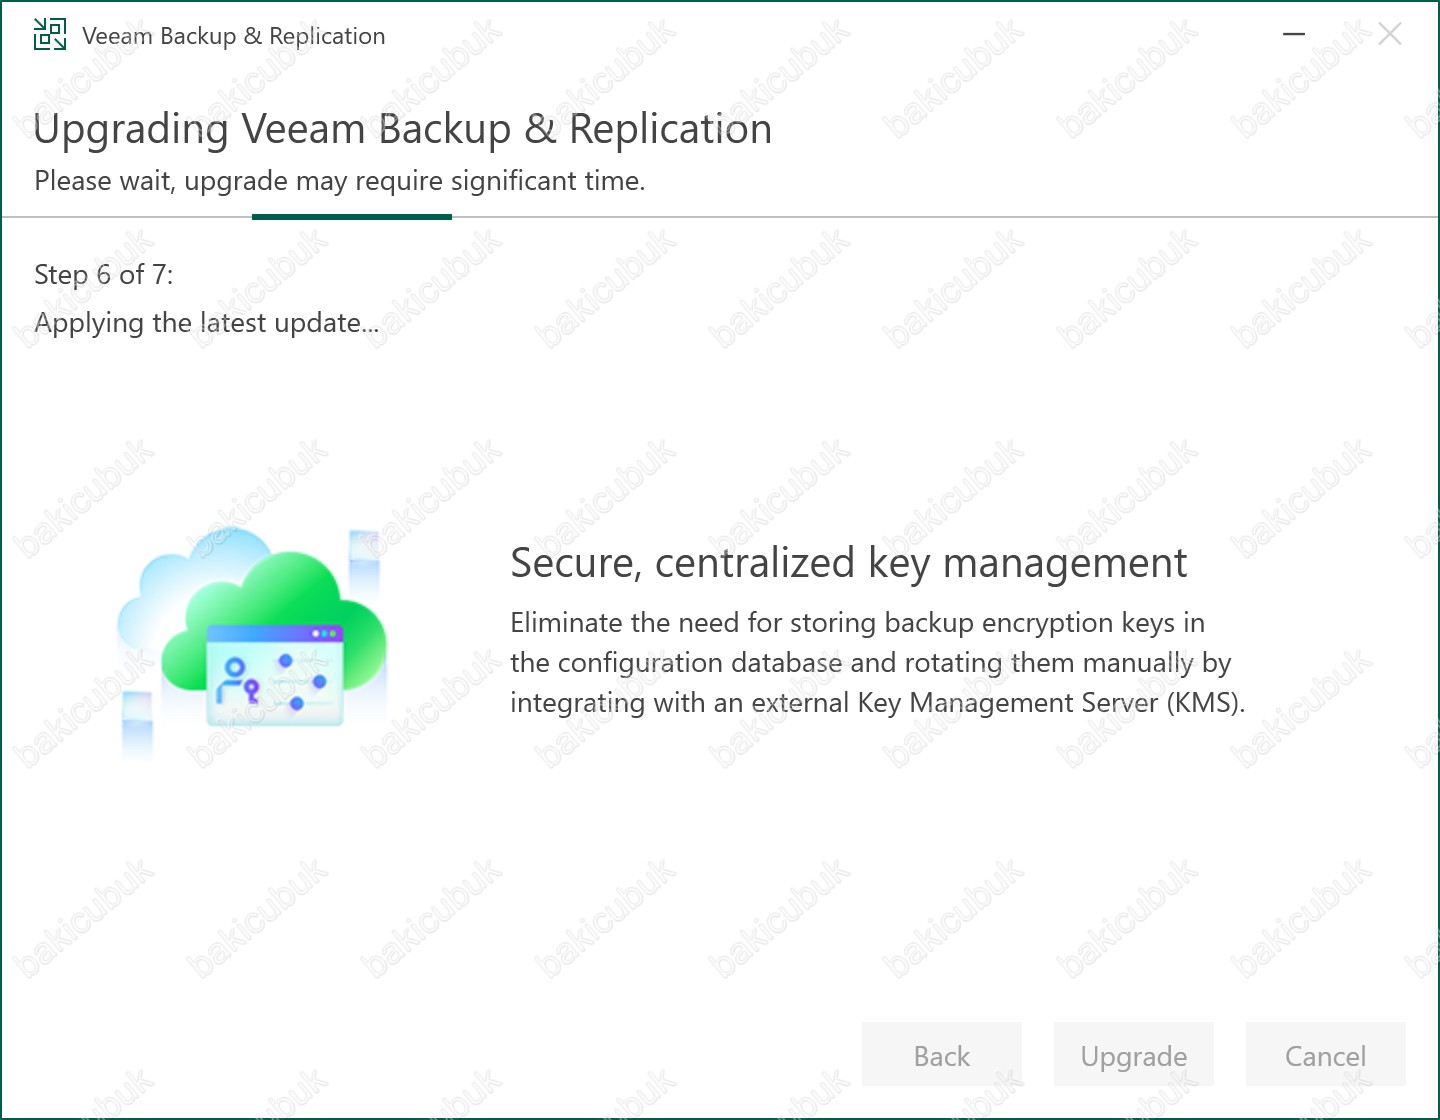
Task: Click the "Applying the latest update" status text
Action: coord(206,323)
